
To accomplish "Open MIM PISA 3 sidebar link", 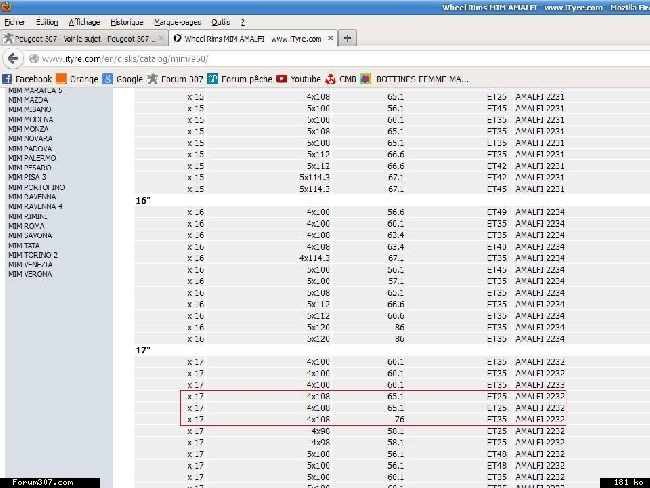I will (x=27, y=177).
